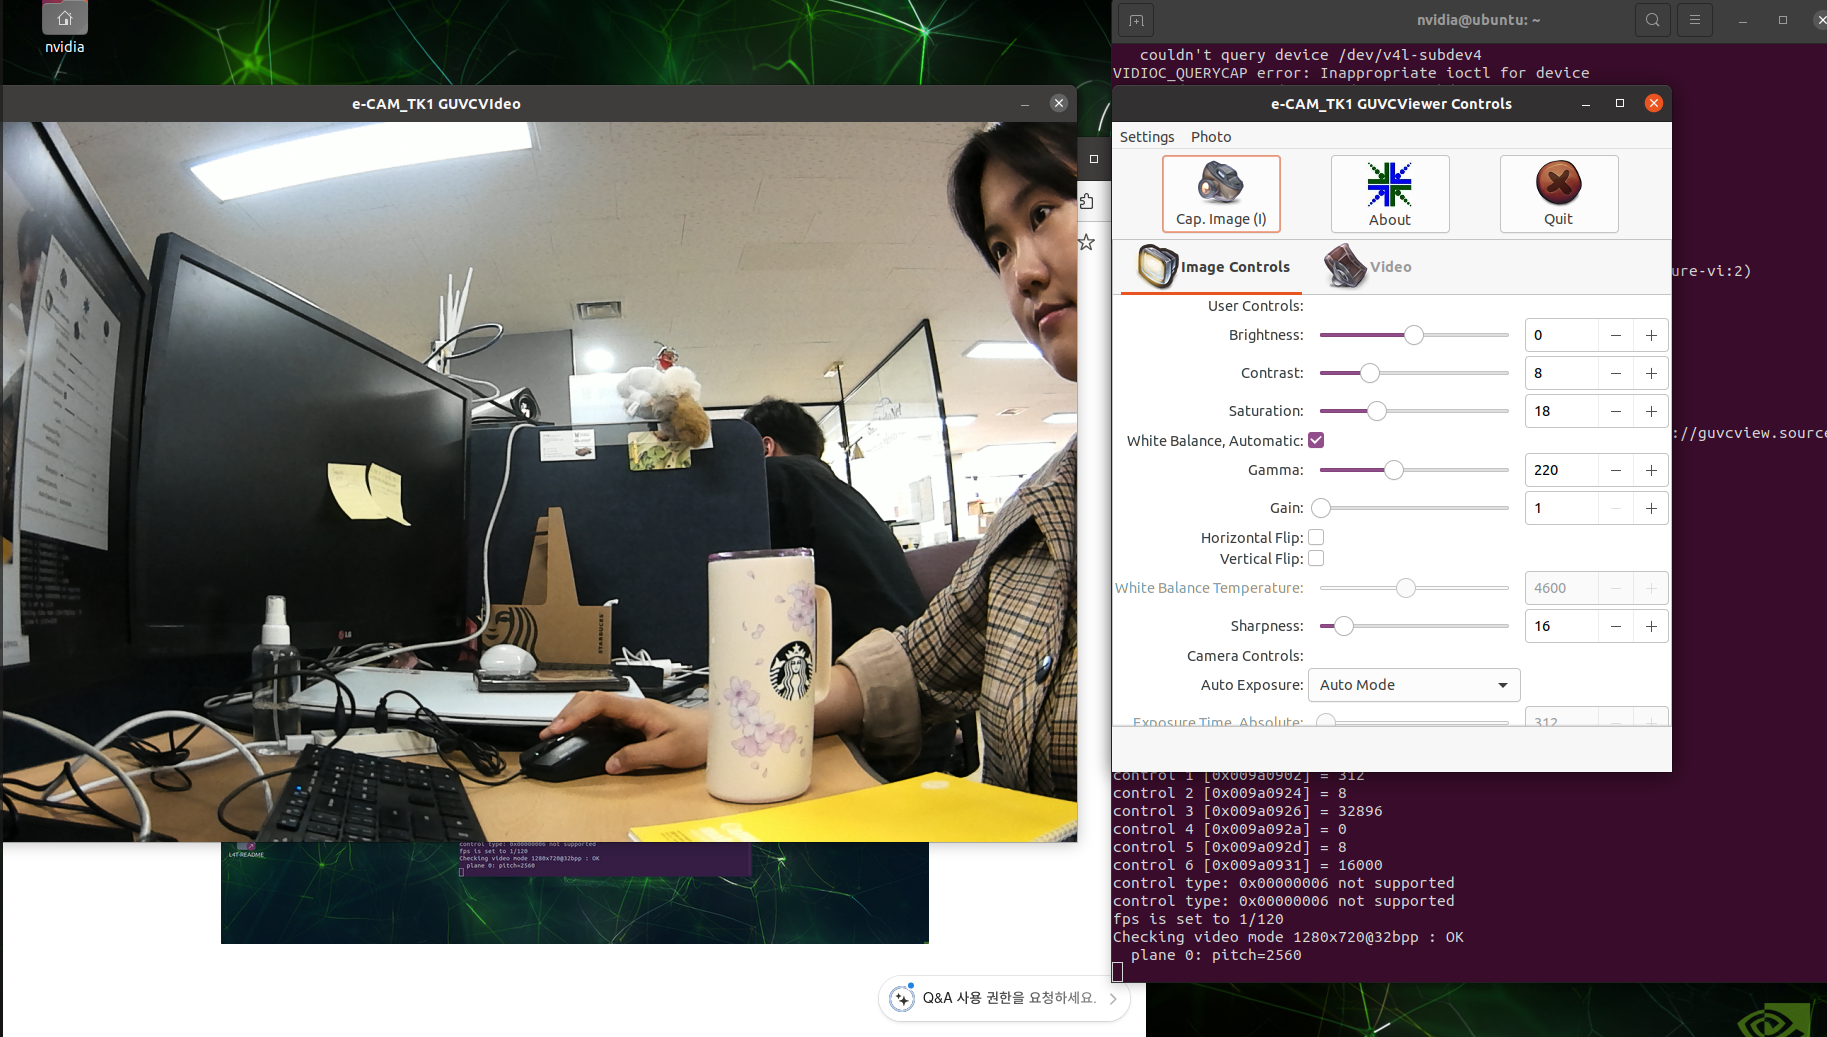Increase Contrast with the plus button
The image size is (1827, 1037).
(x=1651, y=373)
